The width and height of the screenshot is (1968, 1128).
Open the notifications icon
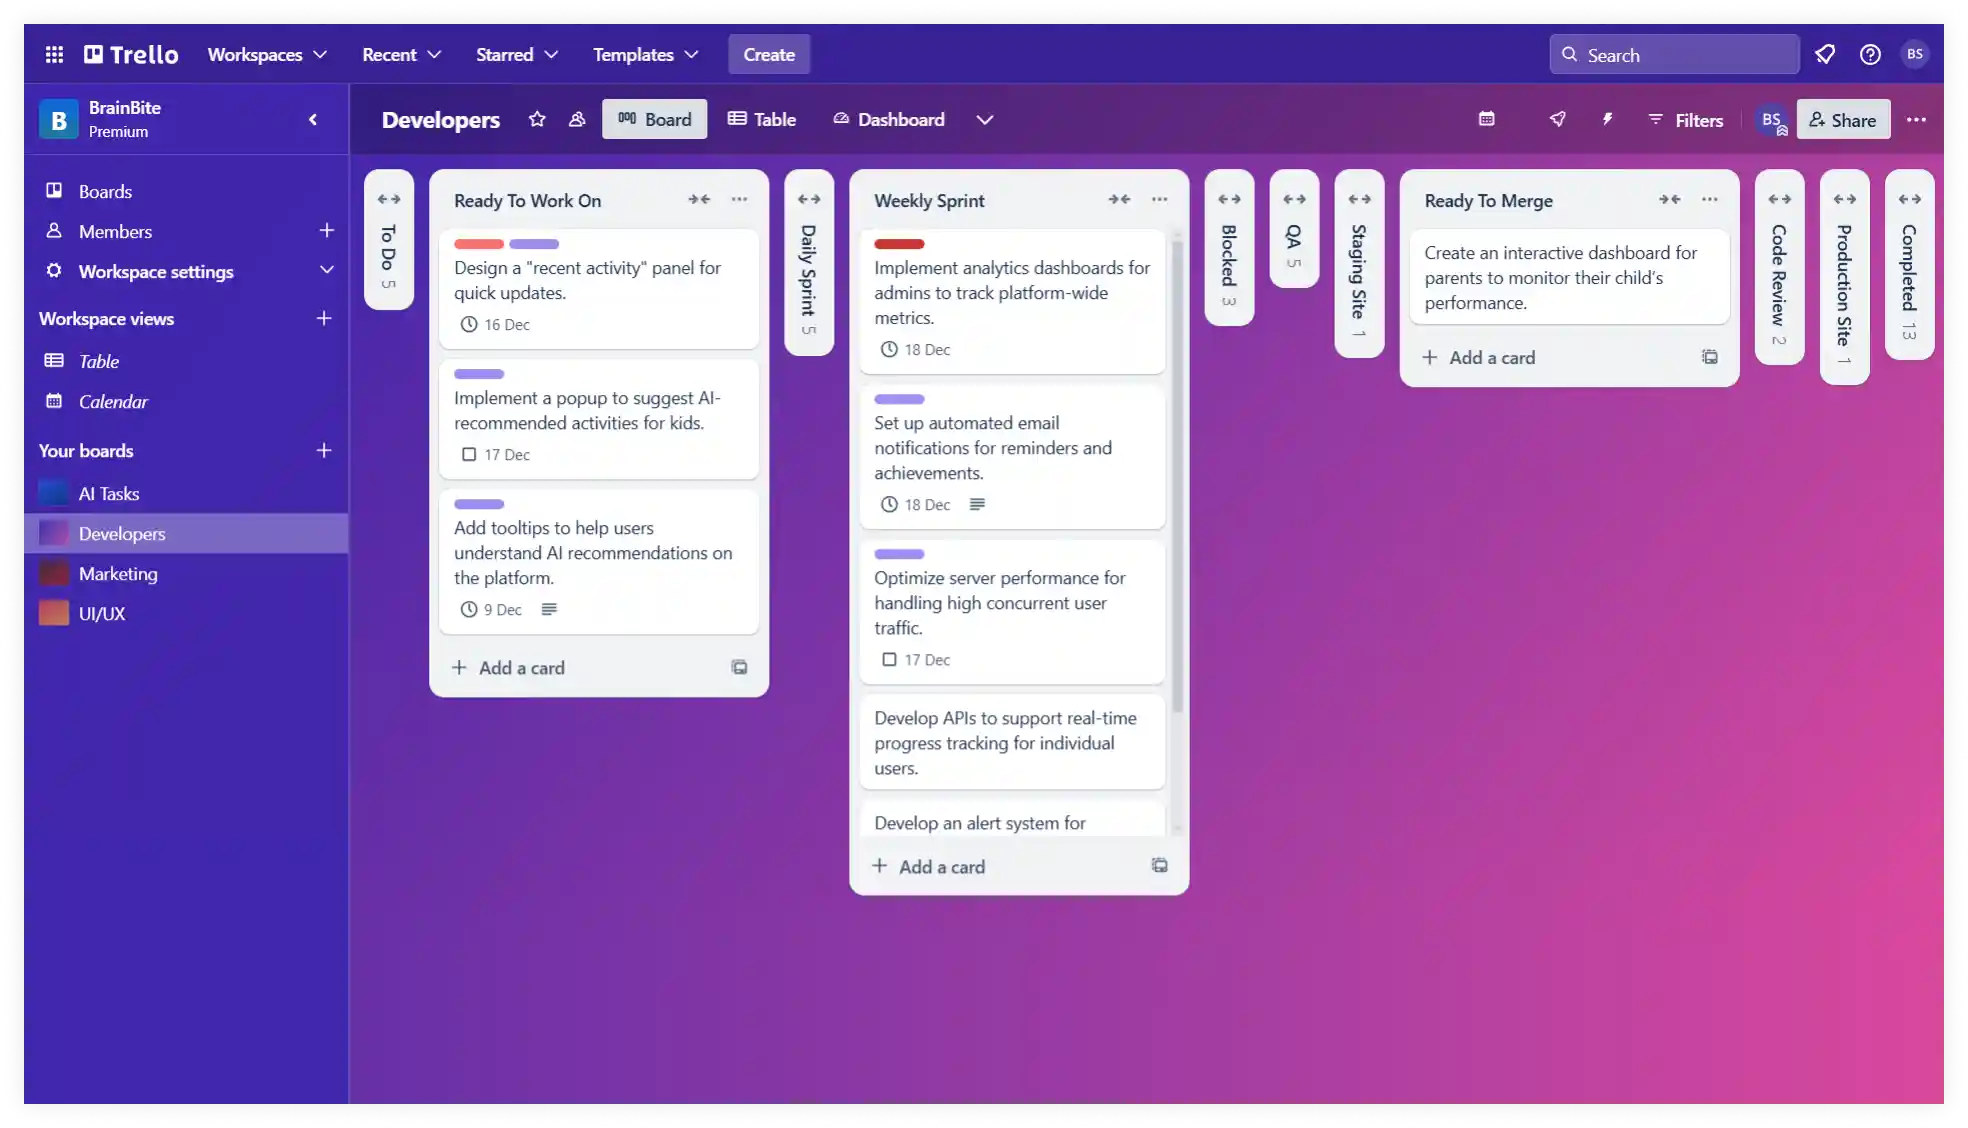pyautogui.click(x=1825, y=54)
